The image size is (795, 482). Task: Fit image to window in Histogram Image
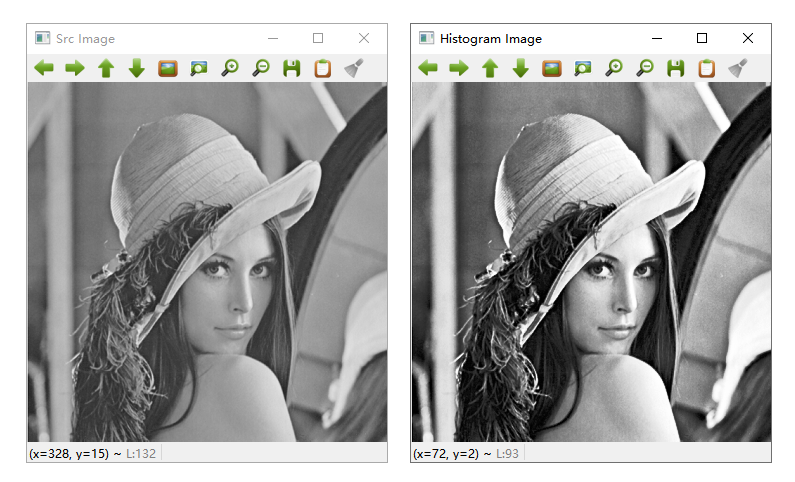[583, 68]
